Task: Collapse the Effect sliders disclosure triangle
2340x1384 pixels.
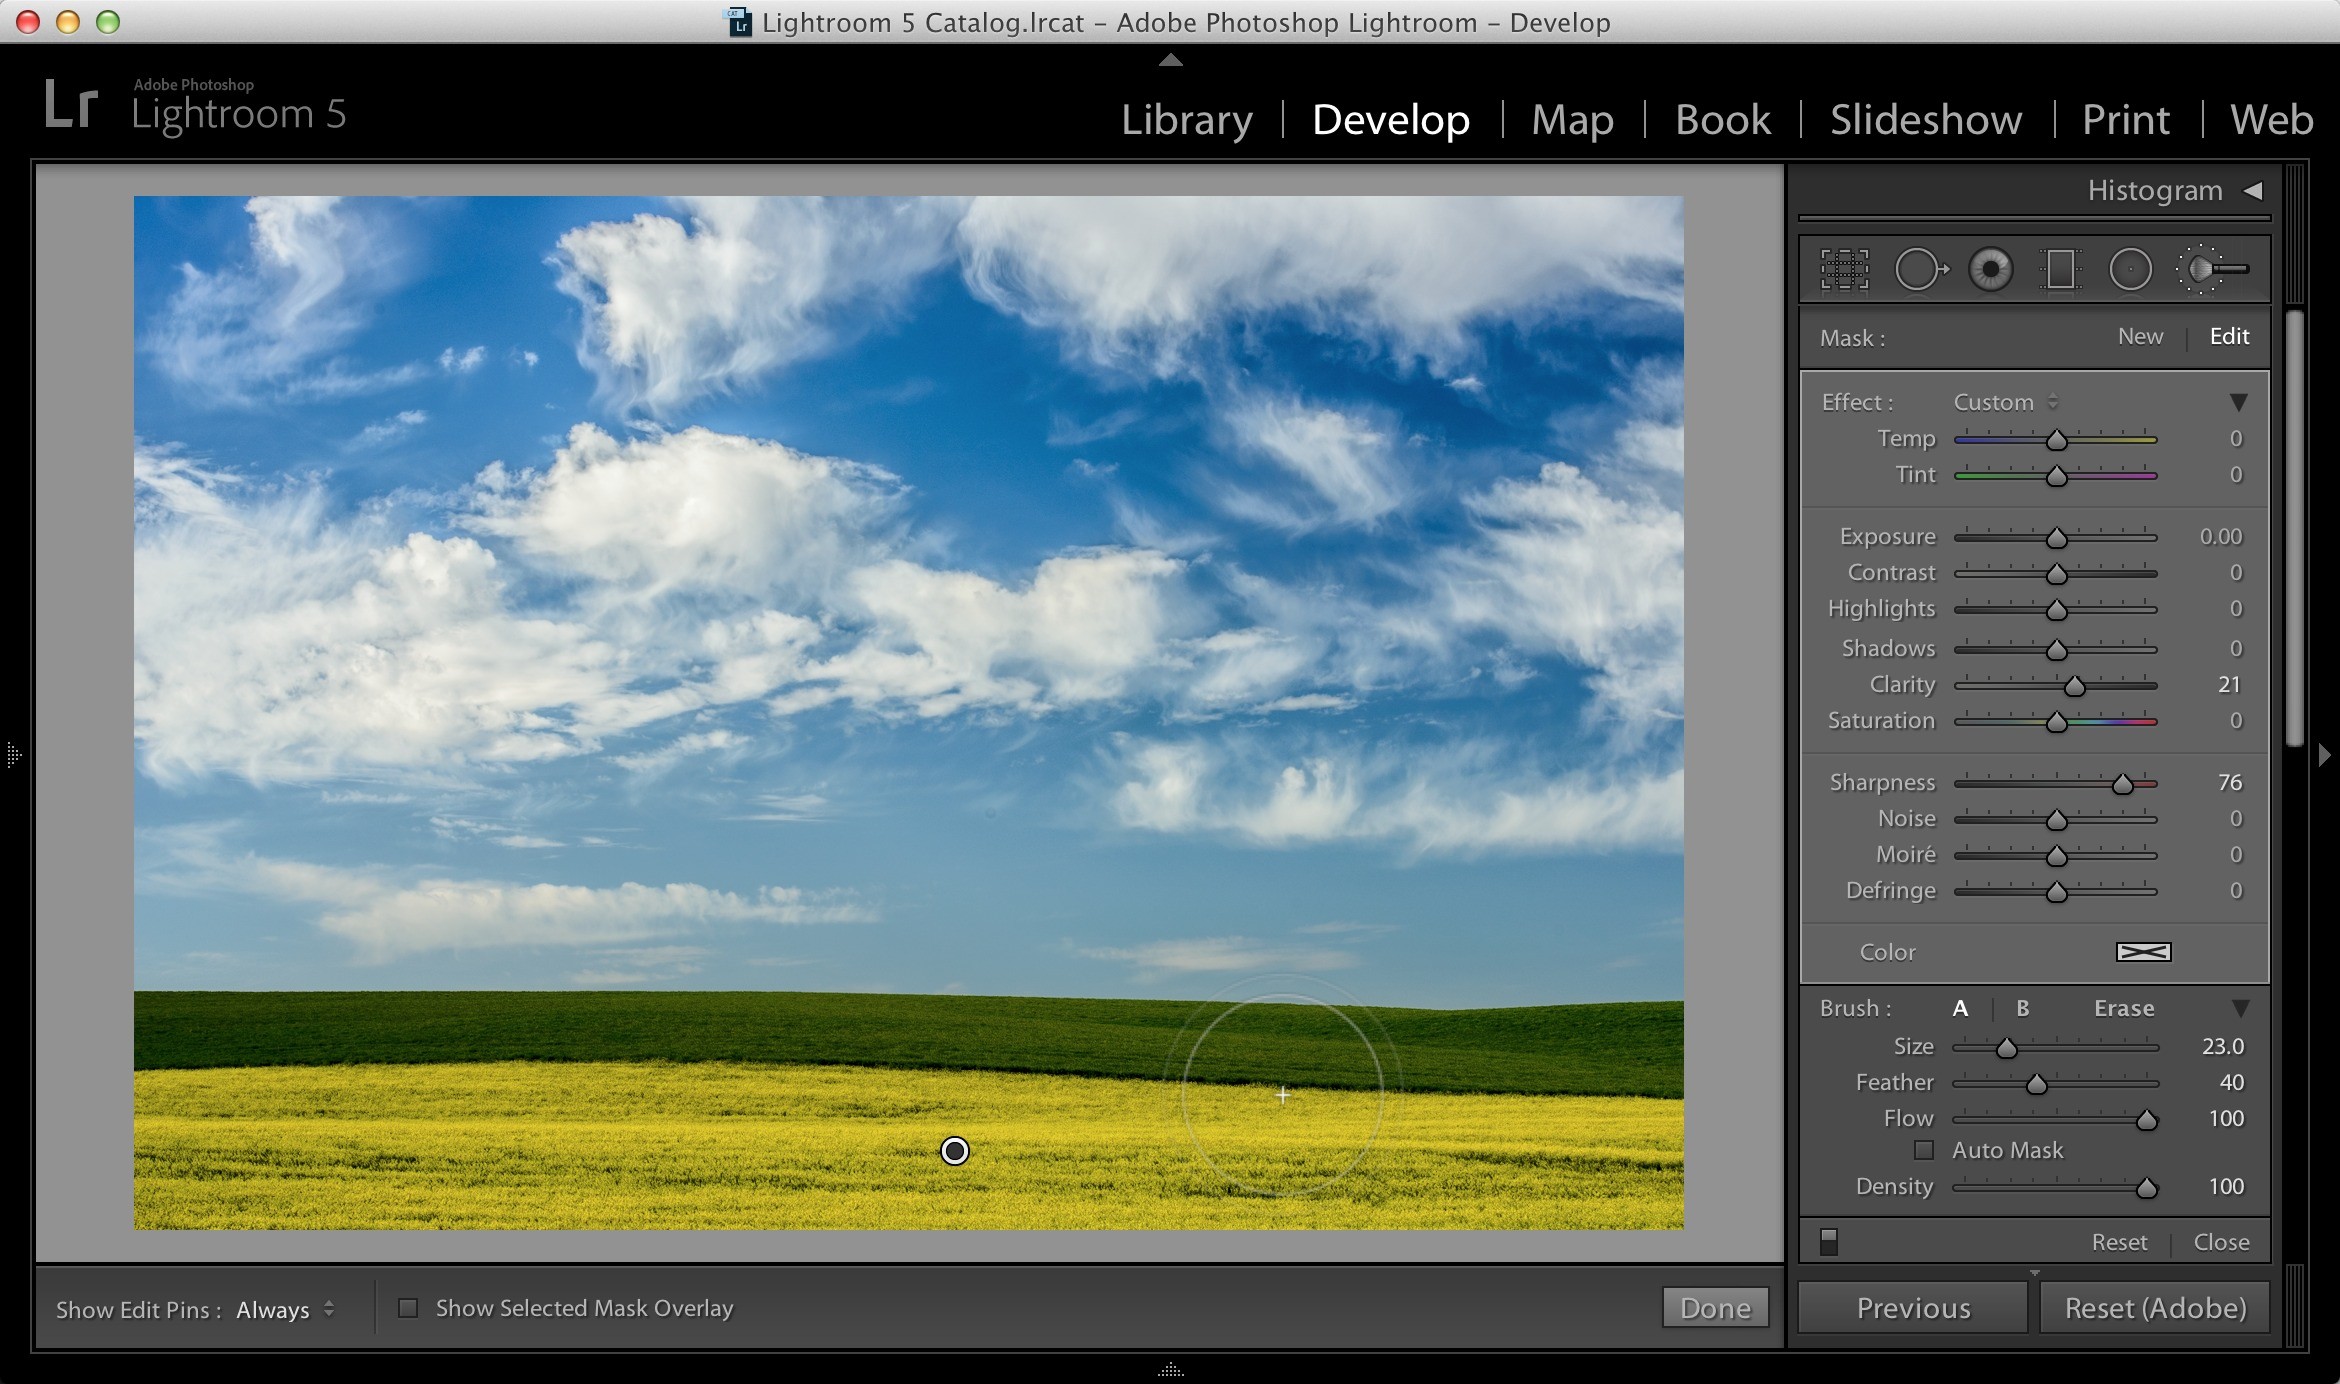Action: pyautogui.click(x=2238, y=402)
